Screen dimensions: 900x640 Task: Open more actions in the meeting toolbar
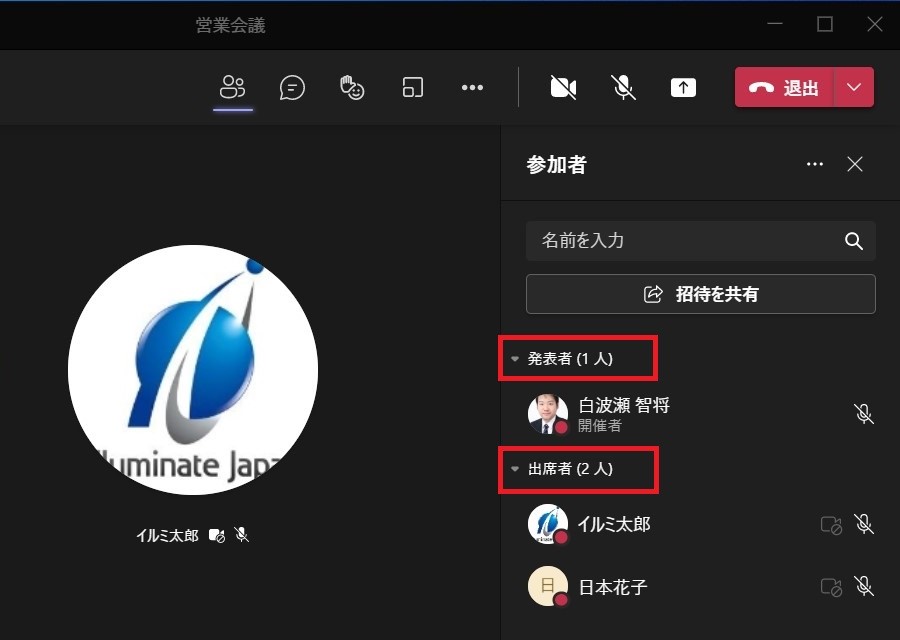tap(472, 88)
